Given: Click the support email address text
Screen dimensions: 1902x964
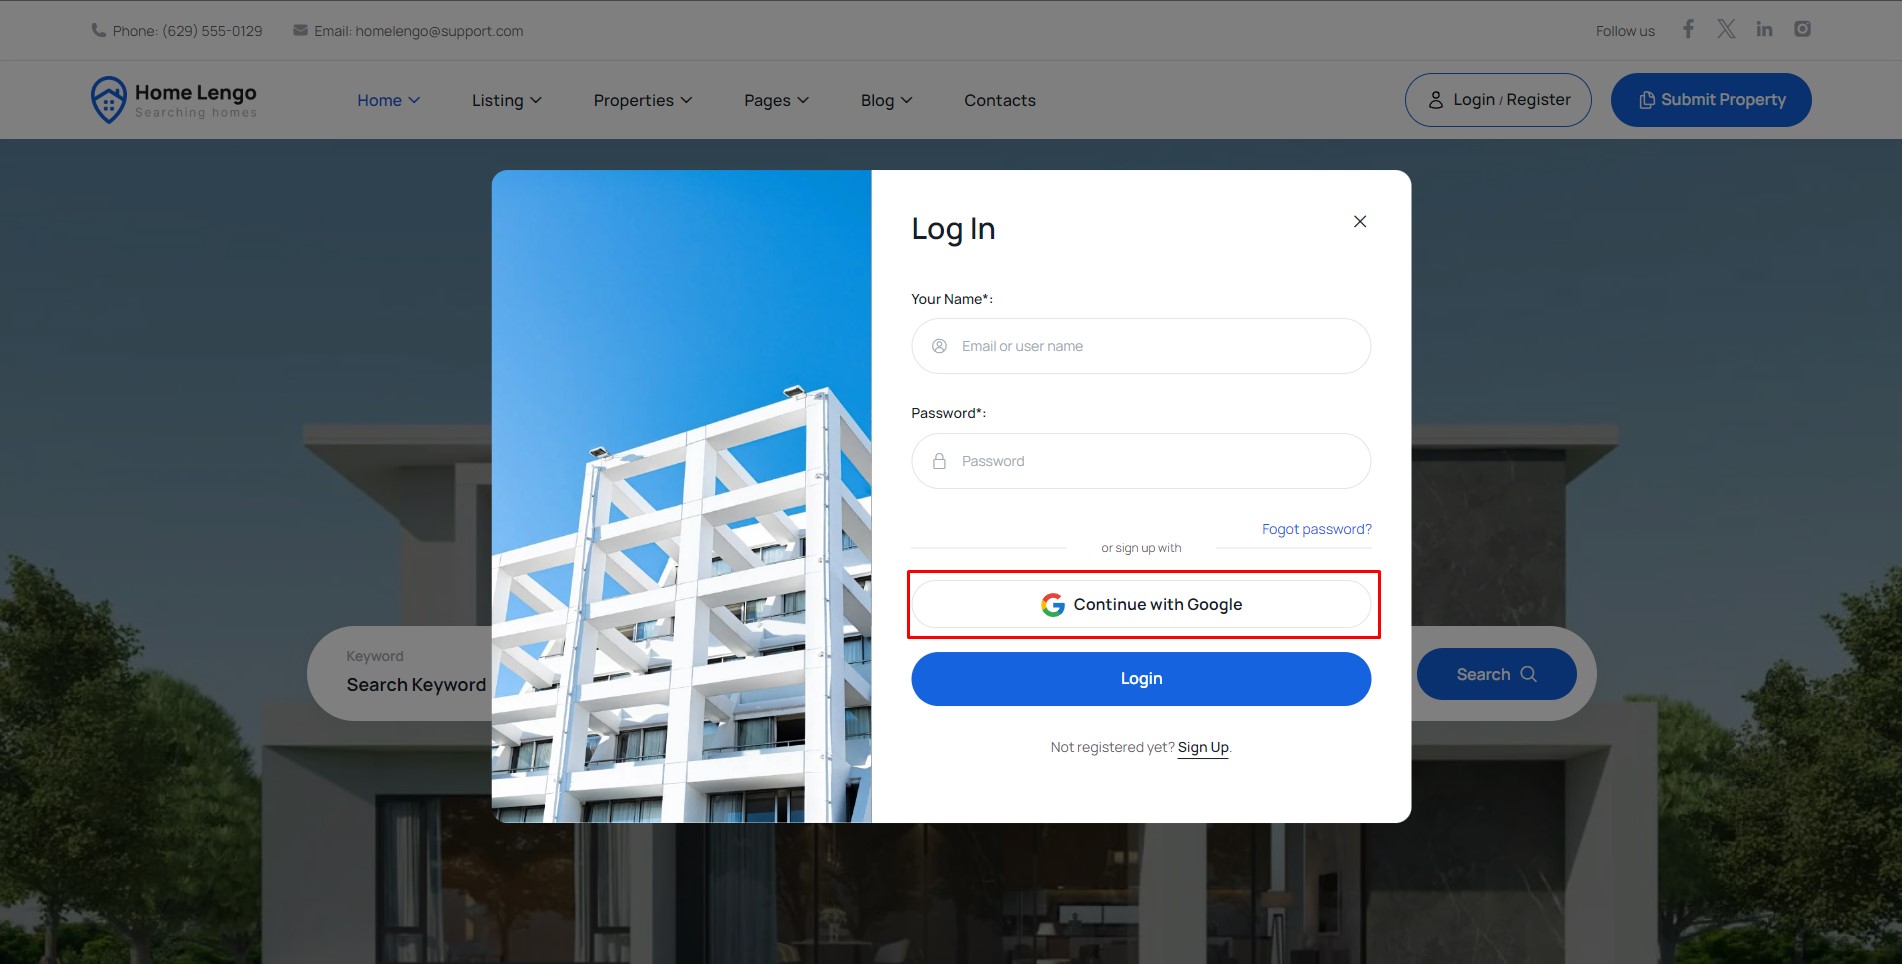Looking at the screenshot, I should [x=439, y=31].
